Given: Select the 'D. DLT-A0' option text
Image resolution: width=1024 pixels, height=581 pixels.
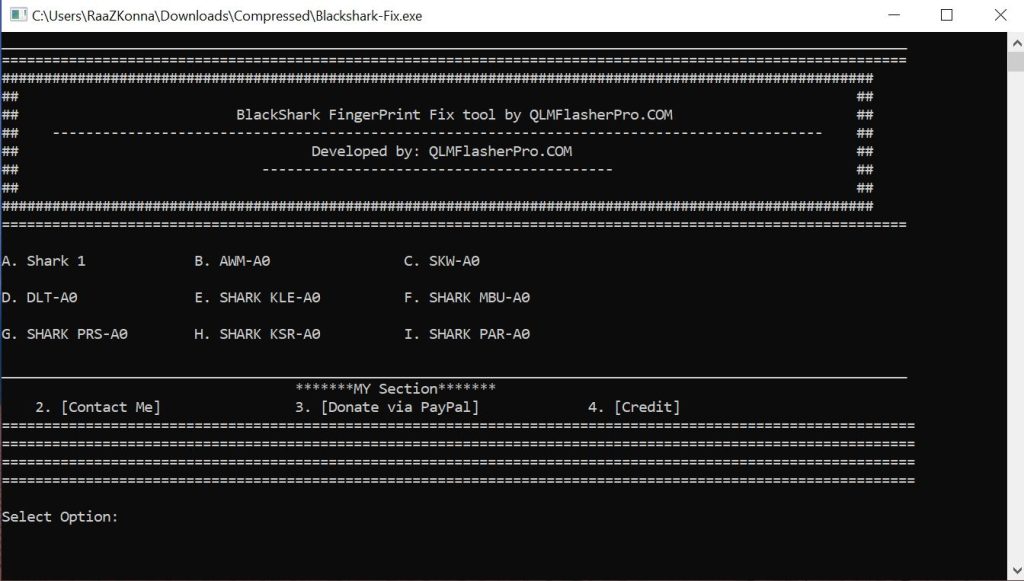Looking at the screenshot, I should pos(39,298).
